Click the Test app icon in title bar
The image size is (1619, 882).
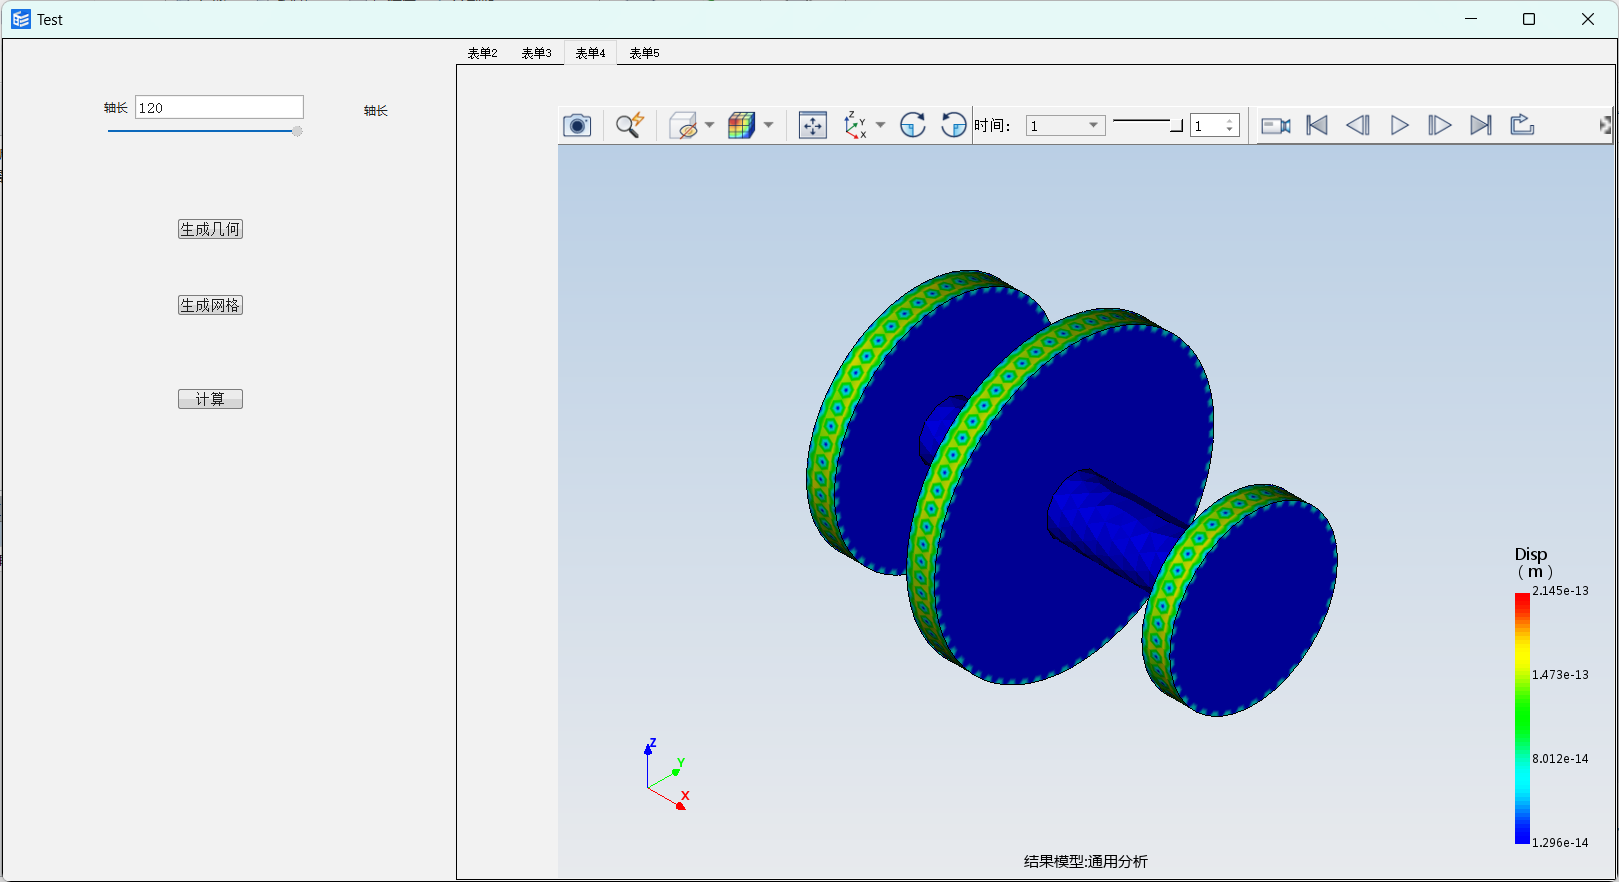[21, 19]
